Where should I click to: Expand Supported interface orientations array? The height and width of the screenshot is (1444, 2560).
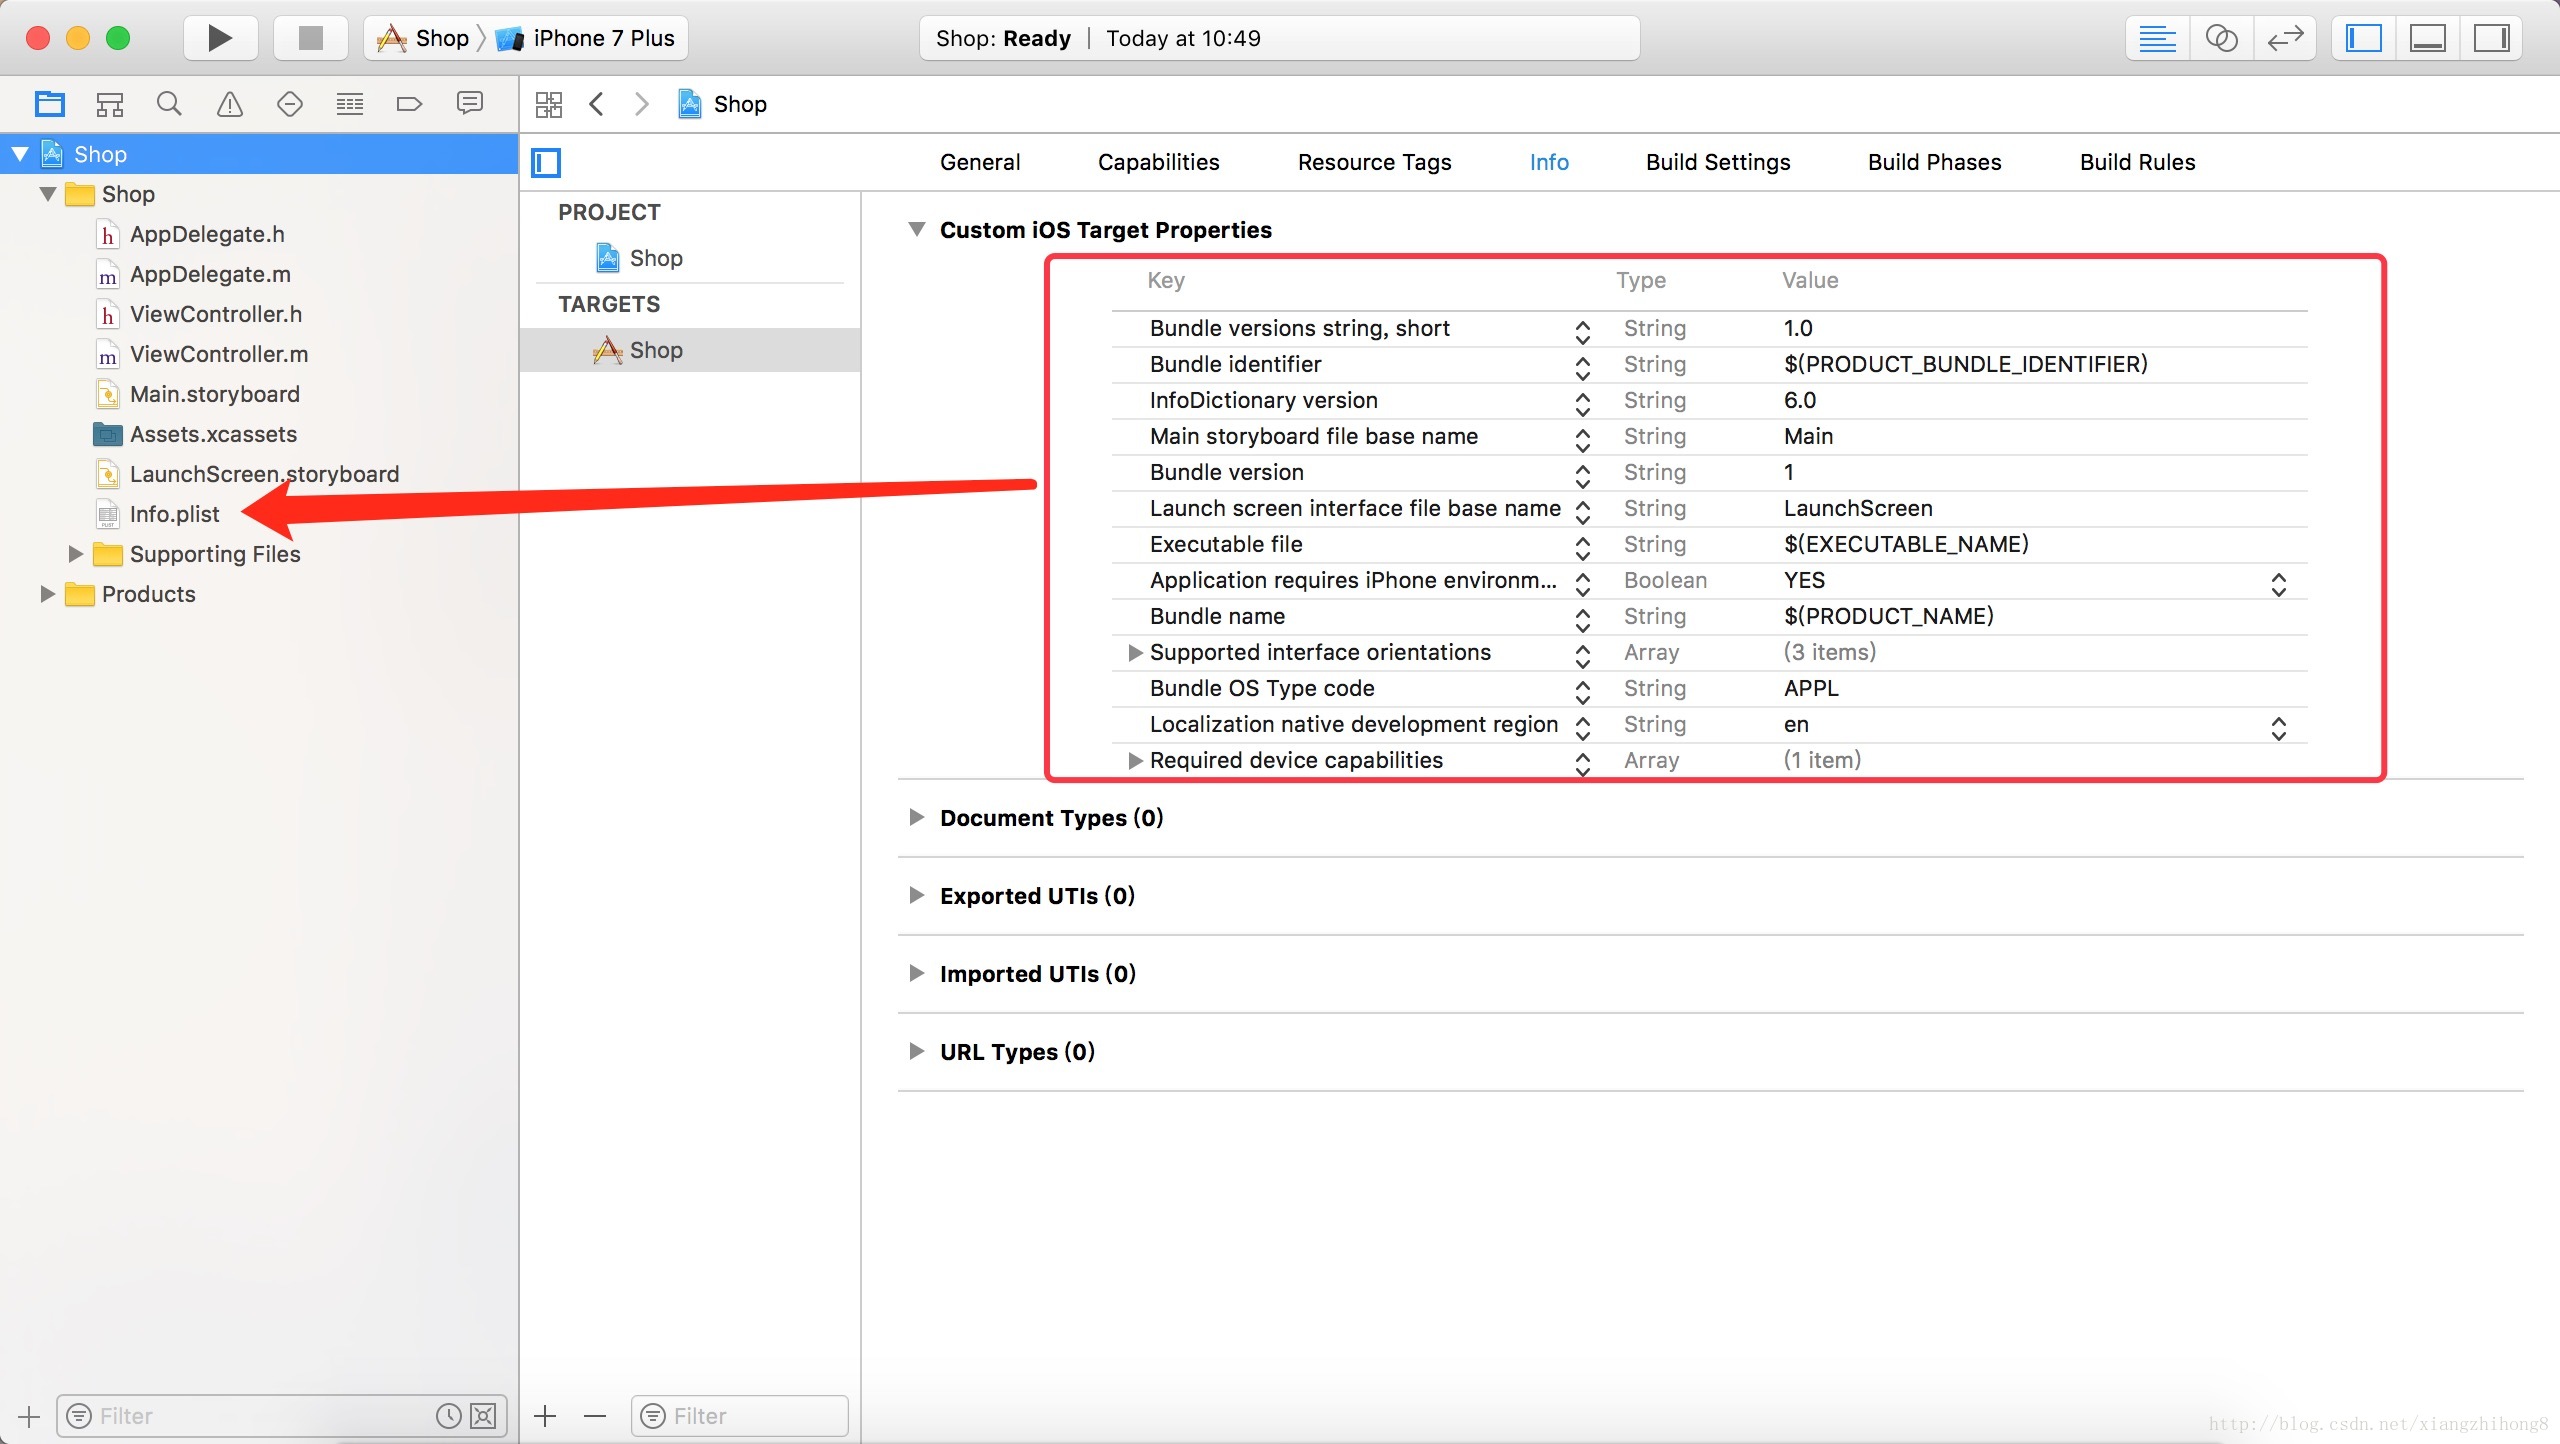pos(1135,652)
